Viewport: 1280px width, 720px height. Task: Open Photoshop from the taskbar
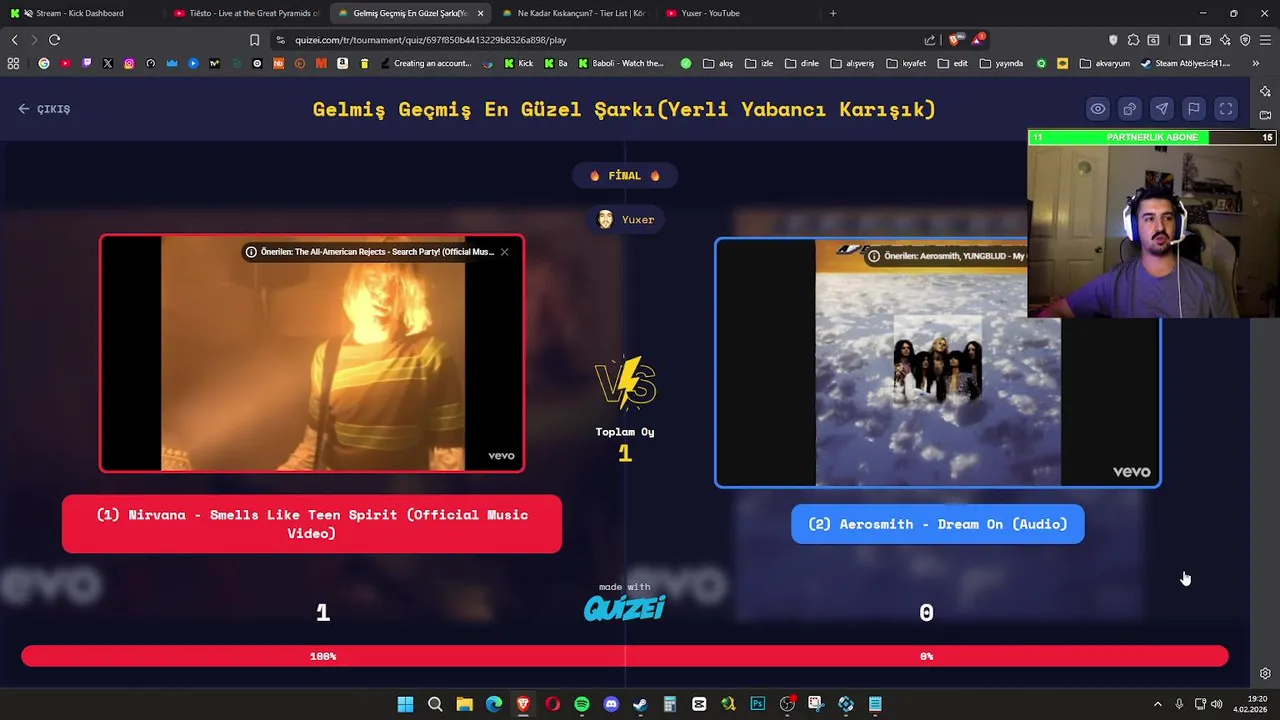tap(757, 704)
